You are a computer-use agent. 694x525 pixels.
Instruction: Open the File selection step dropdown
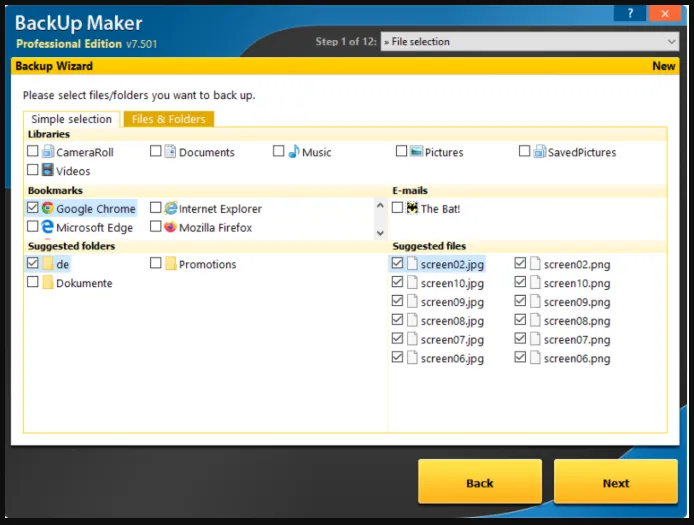coord(529,42)
